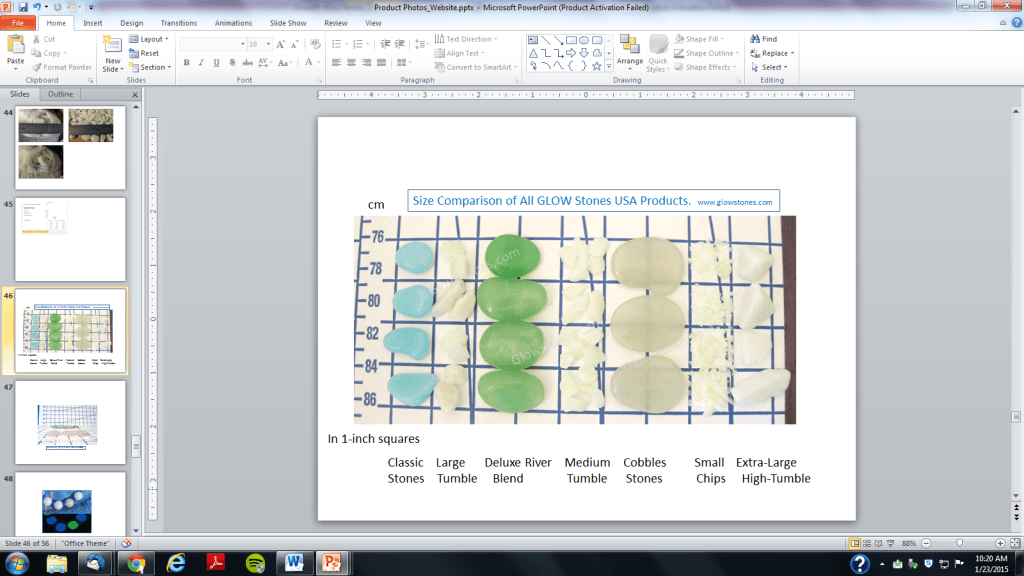Switch to Slide Sorter view
Image resolution: width=1024 pixels, height=576 pixels.
point(867,543)
